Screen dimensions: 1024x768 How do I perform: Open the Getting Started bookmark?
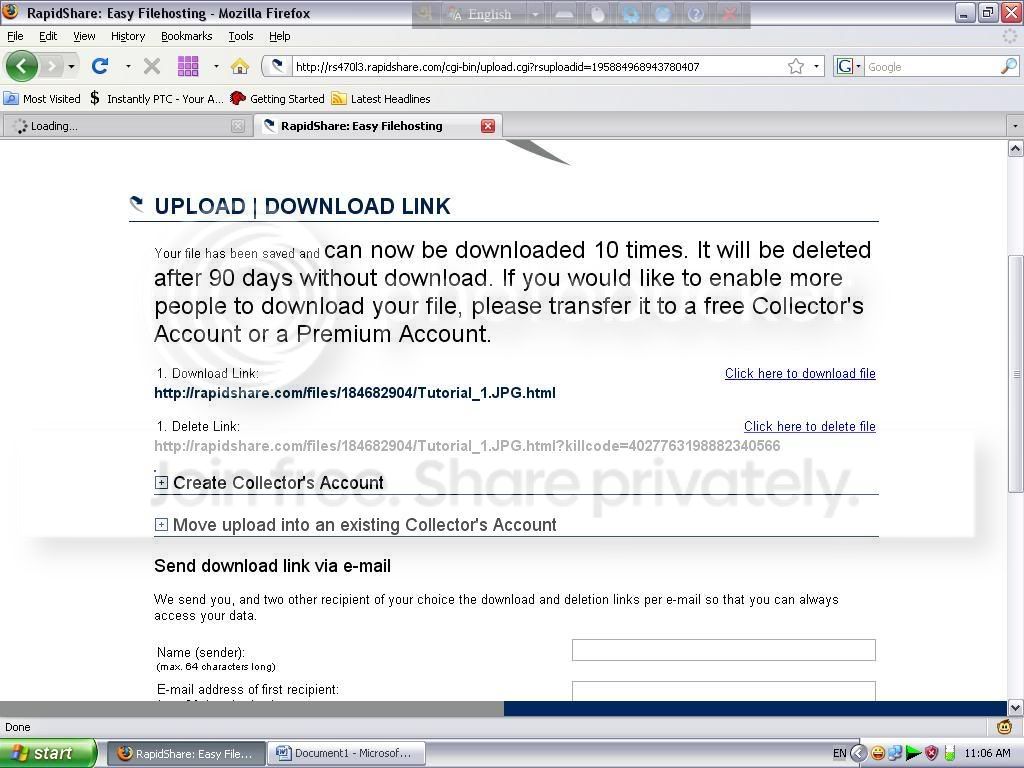click(278, 99)
